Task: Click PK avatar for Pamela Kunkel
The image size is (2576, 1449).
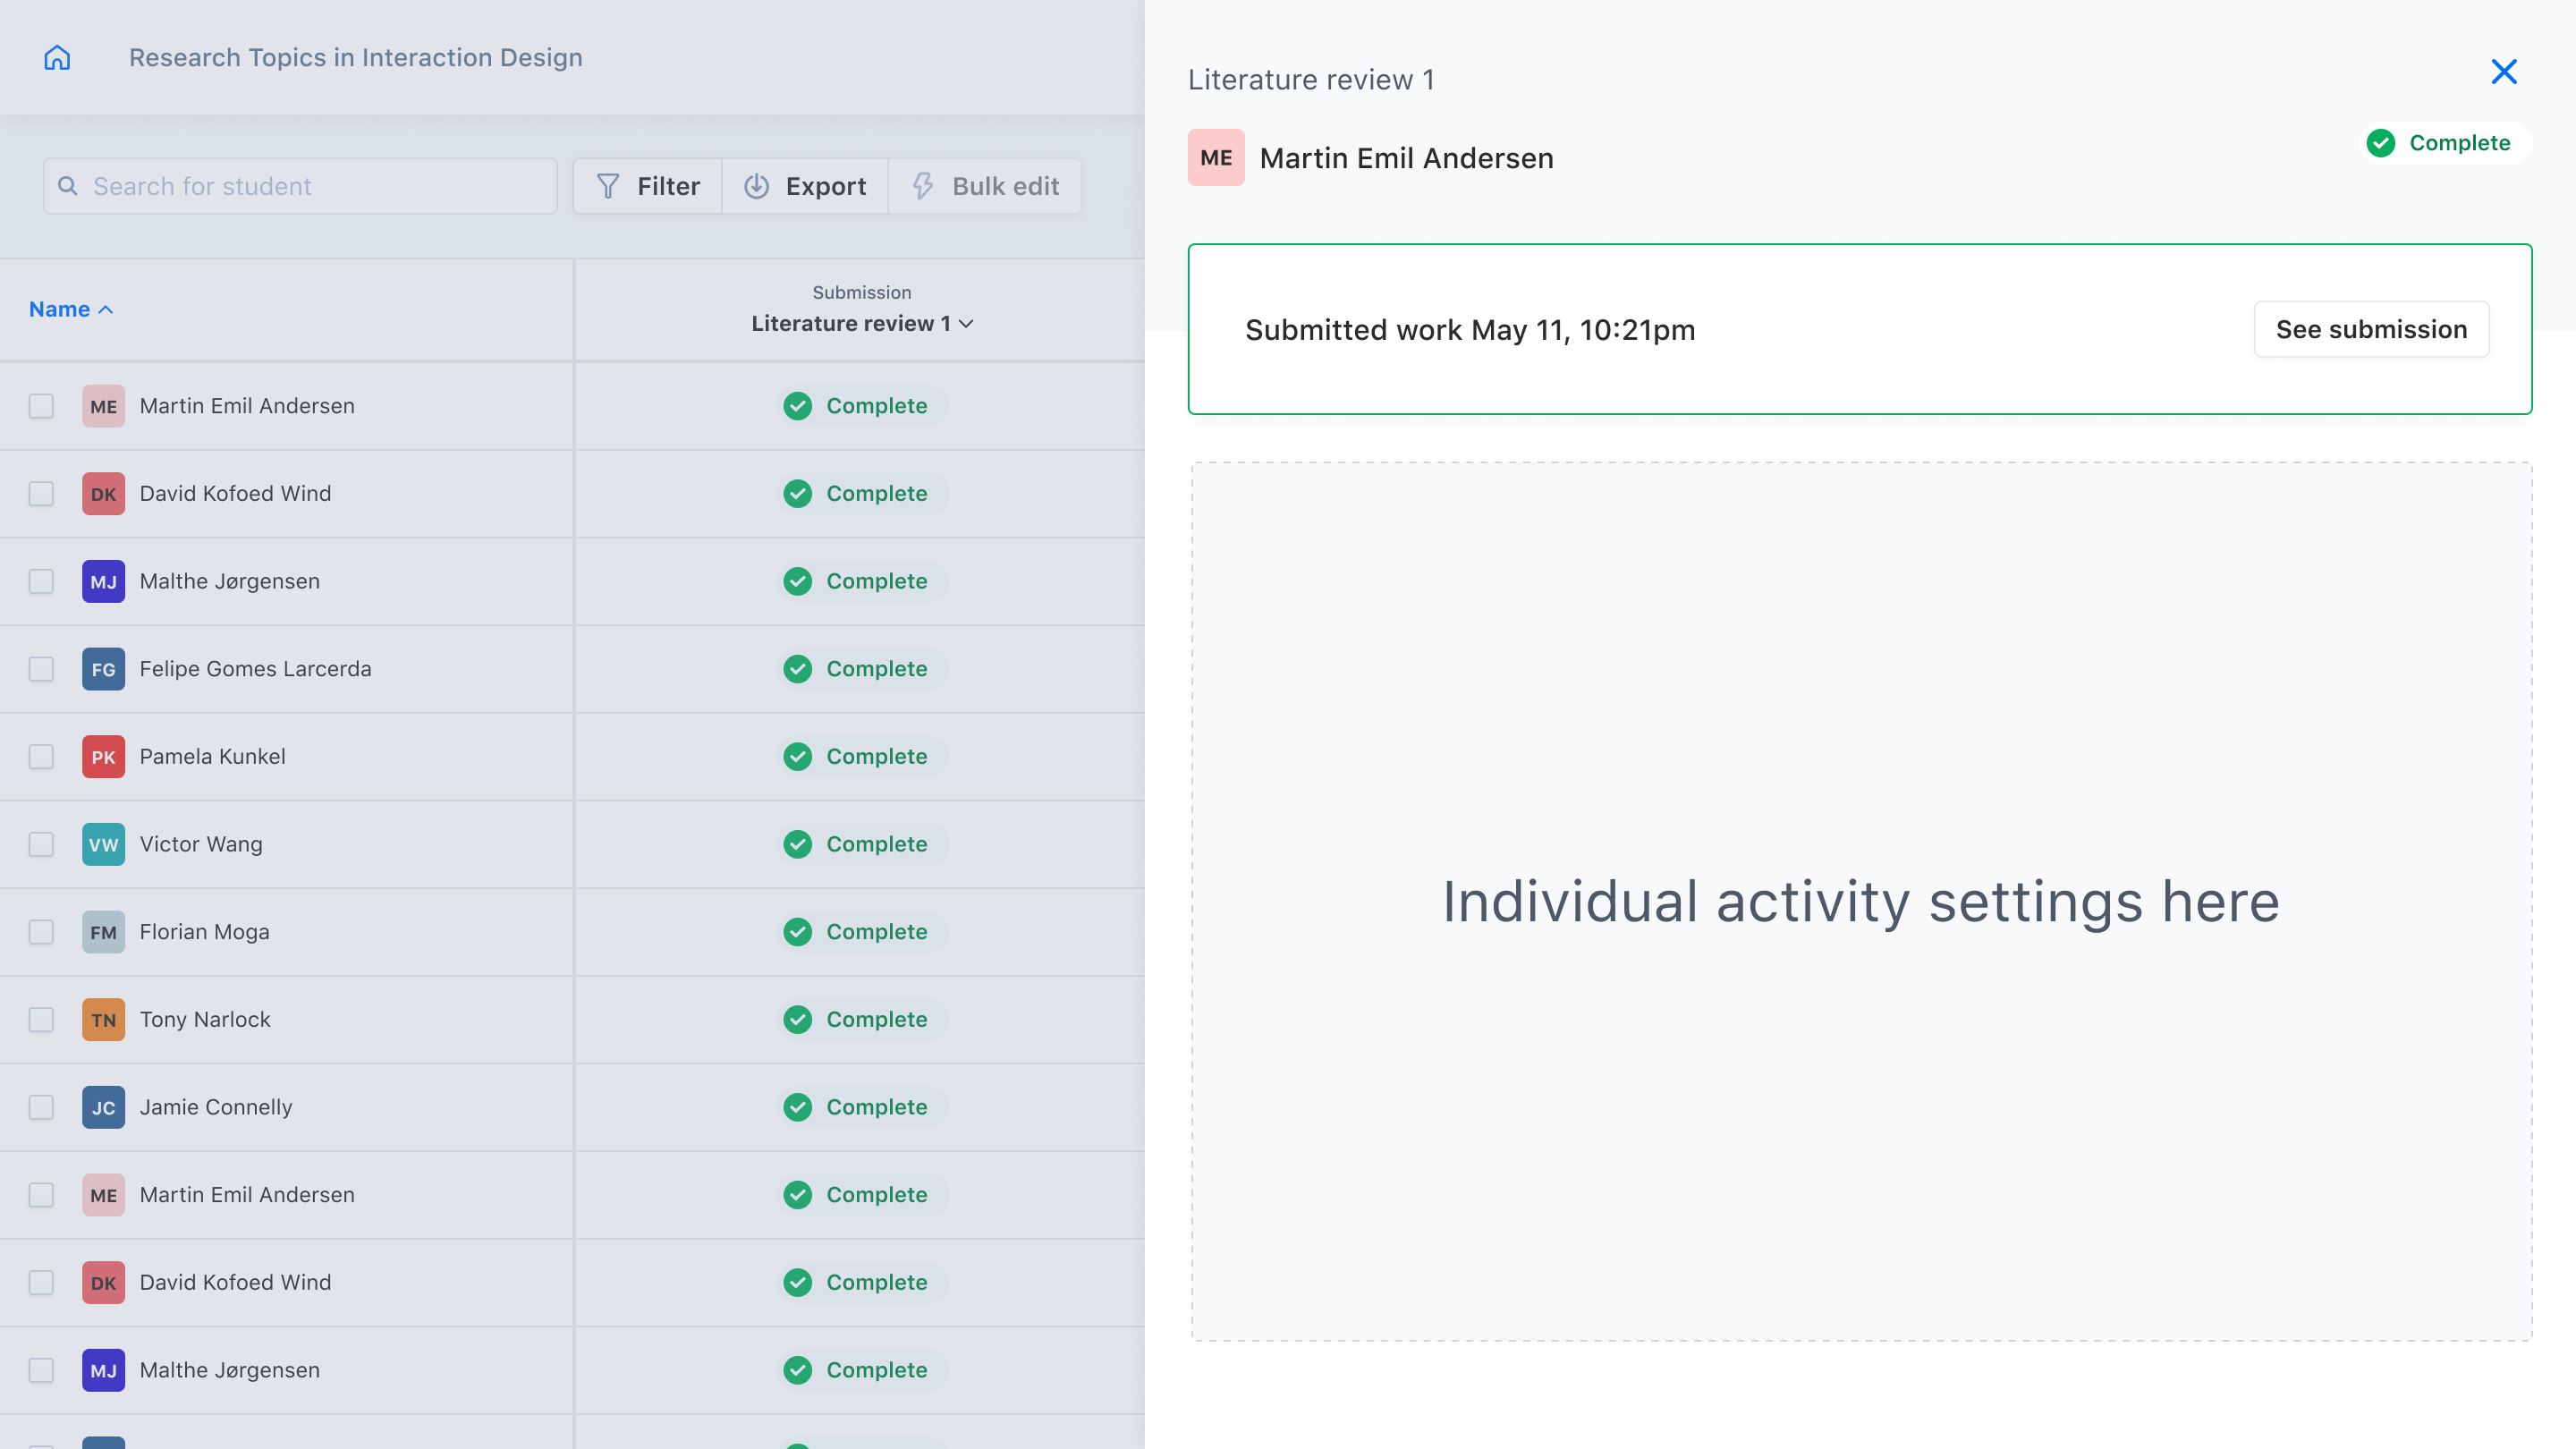Action: point(104,757)
